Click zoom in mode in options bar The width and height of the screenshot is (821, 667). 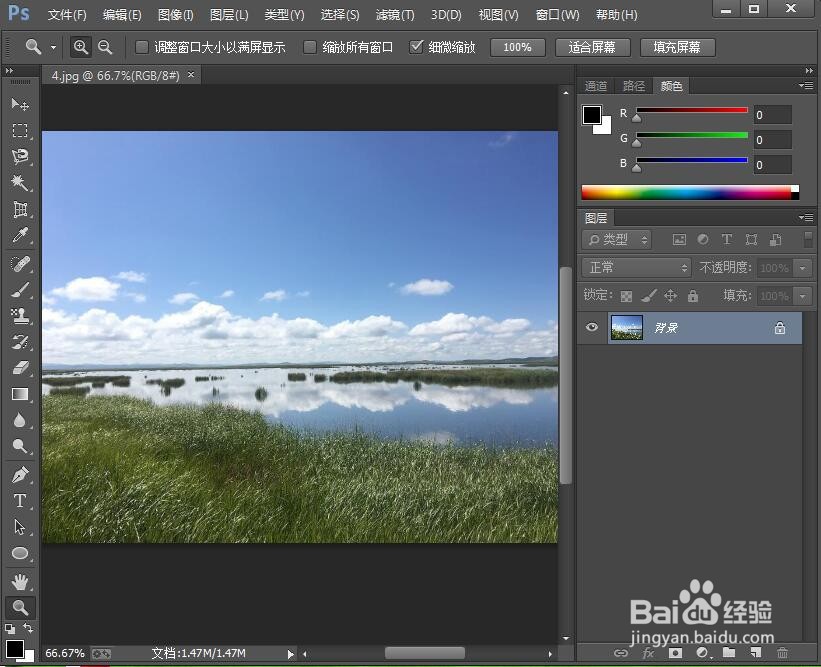(81, 47)
